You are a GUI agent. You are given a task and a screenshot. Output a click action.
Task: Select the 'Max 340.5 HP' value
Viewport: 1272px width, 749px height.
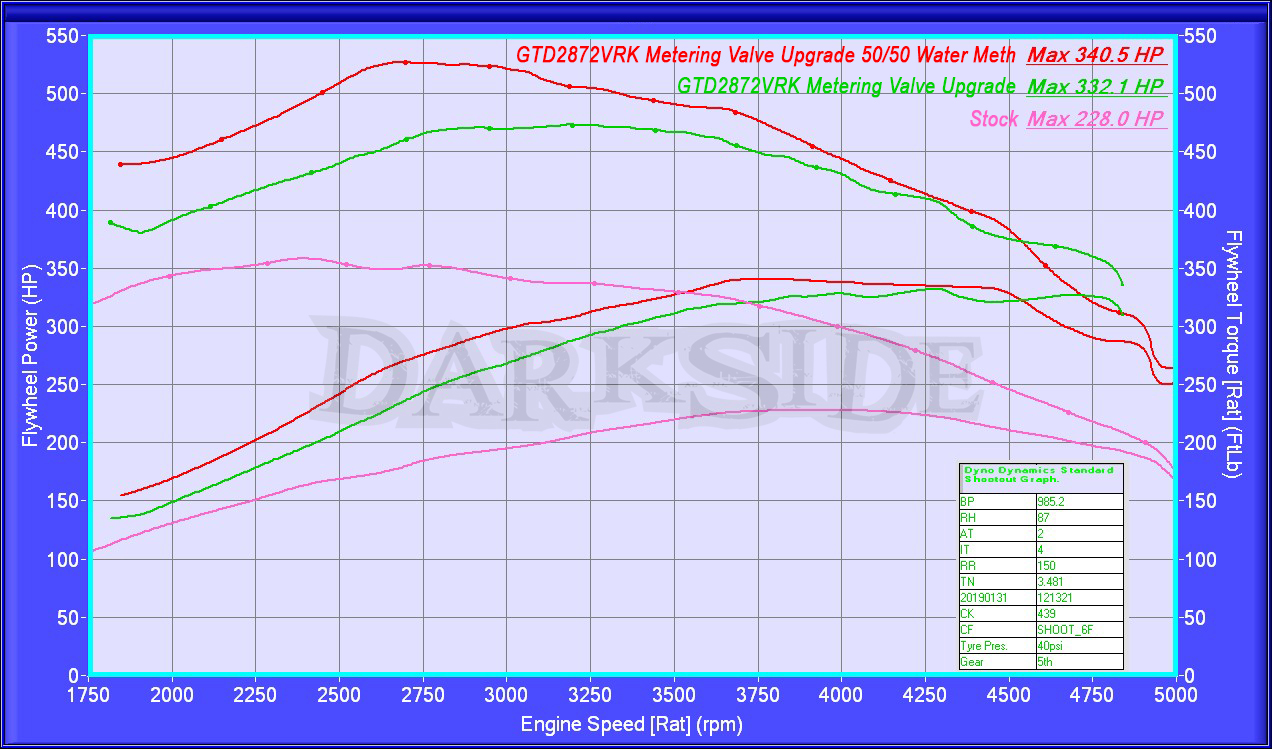[1097, 55]
